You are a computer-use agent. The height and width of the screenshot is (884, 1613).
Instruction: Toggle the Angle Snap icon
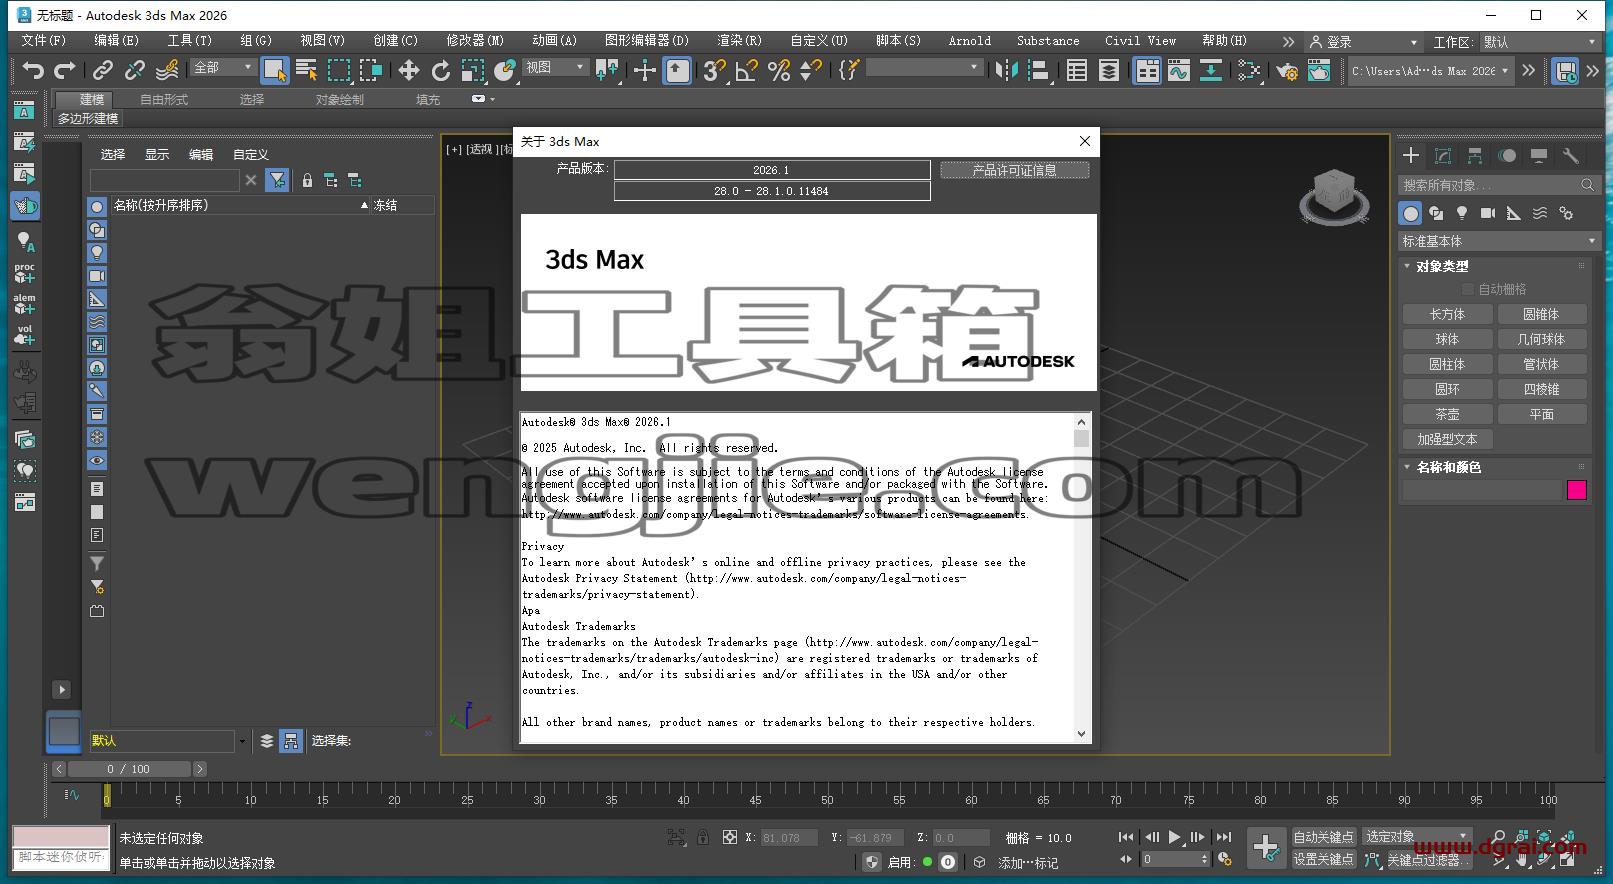coord(747,70)
